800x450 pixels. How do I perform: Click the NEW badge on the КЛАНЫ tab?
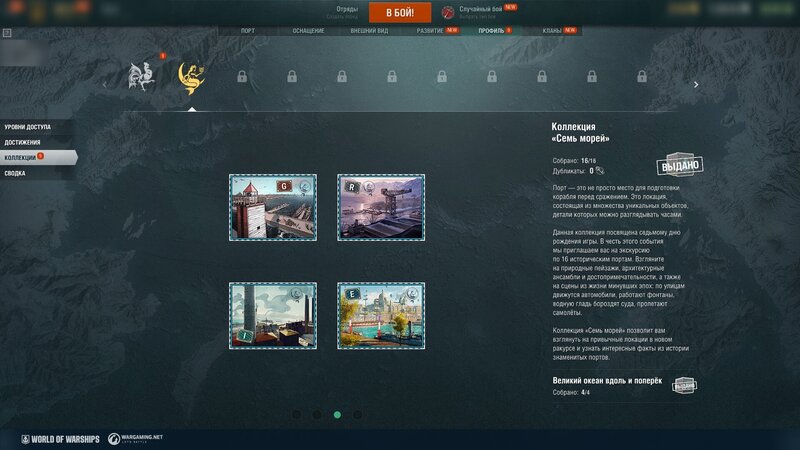[x=570, y=30]
